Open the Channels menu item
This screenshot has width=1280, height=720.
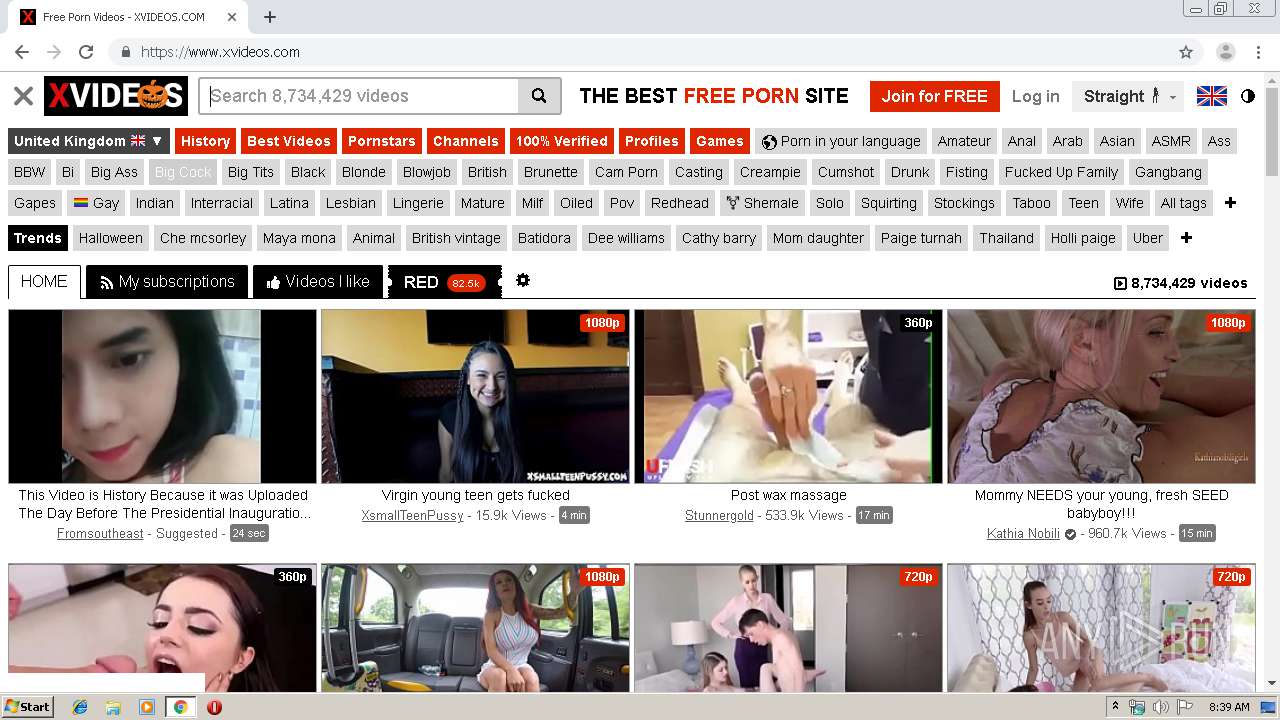pos(466,141)
